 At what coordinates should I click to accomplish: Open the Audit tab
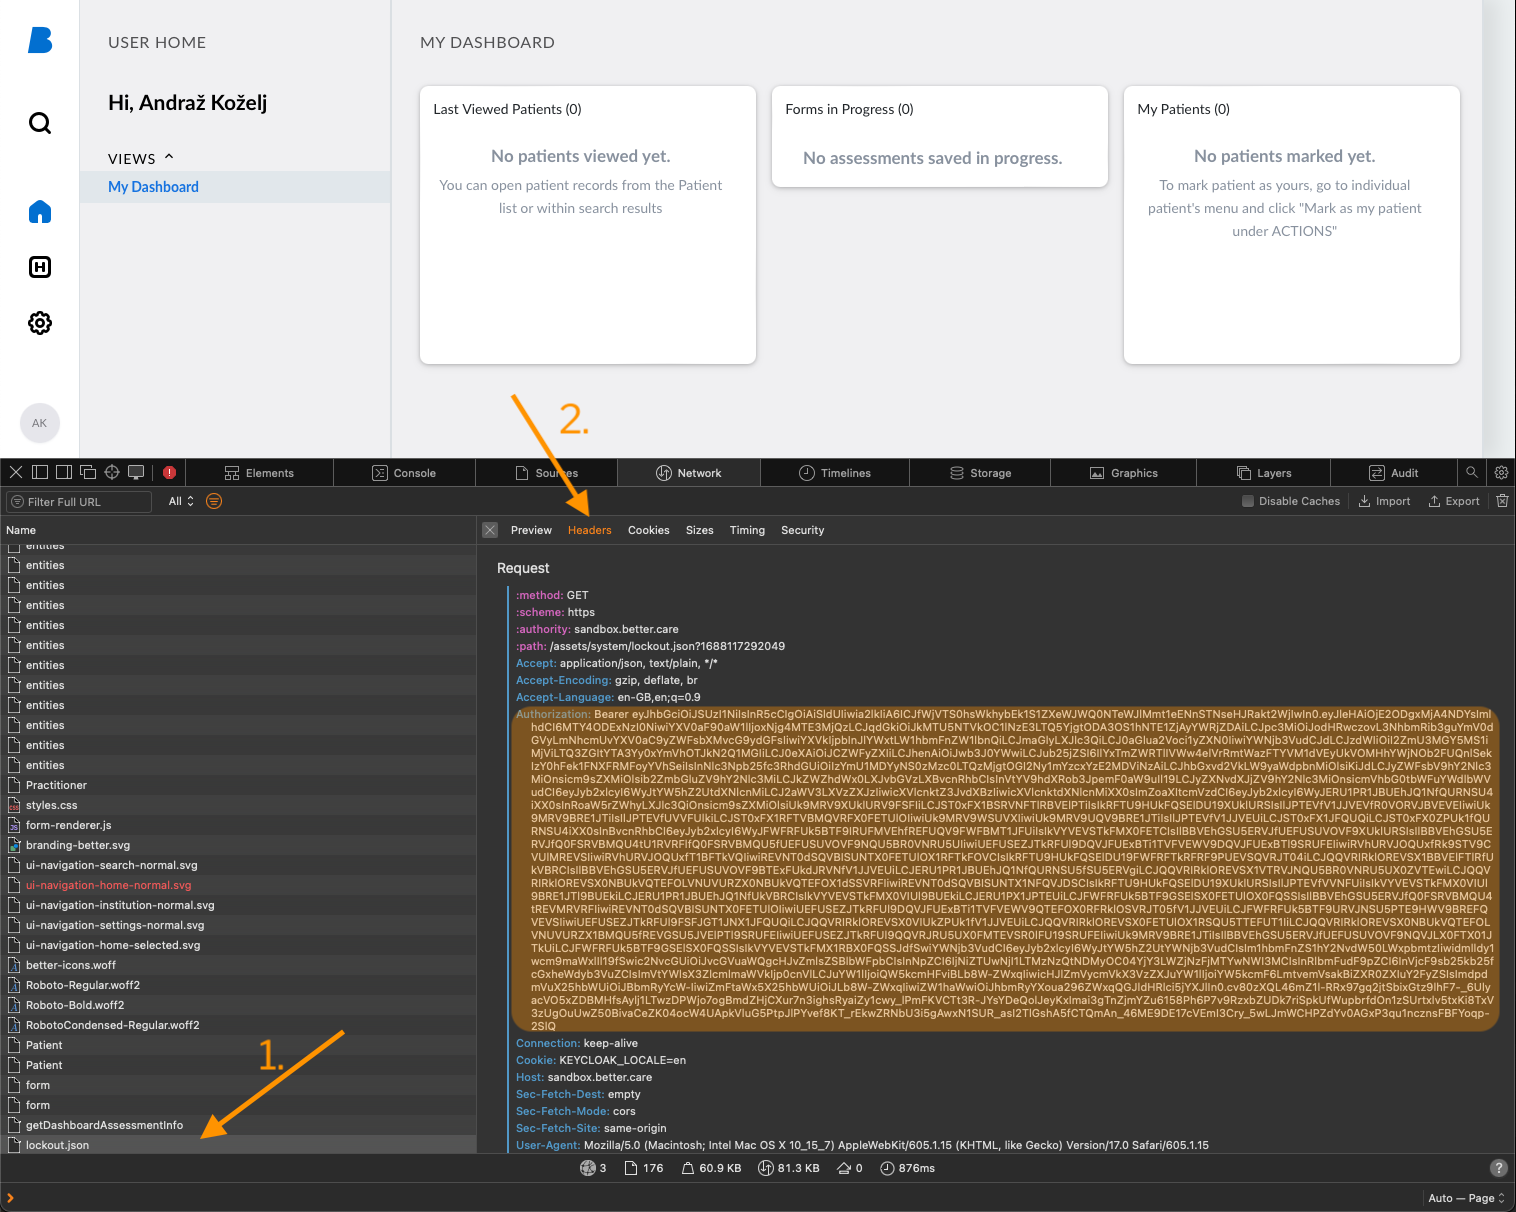[1394, 473]
